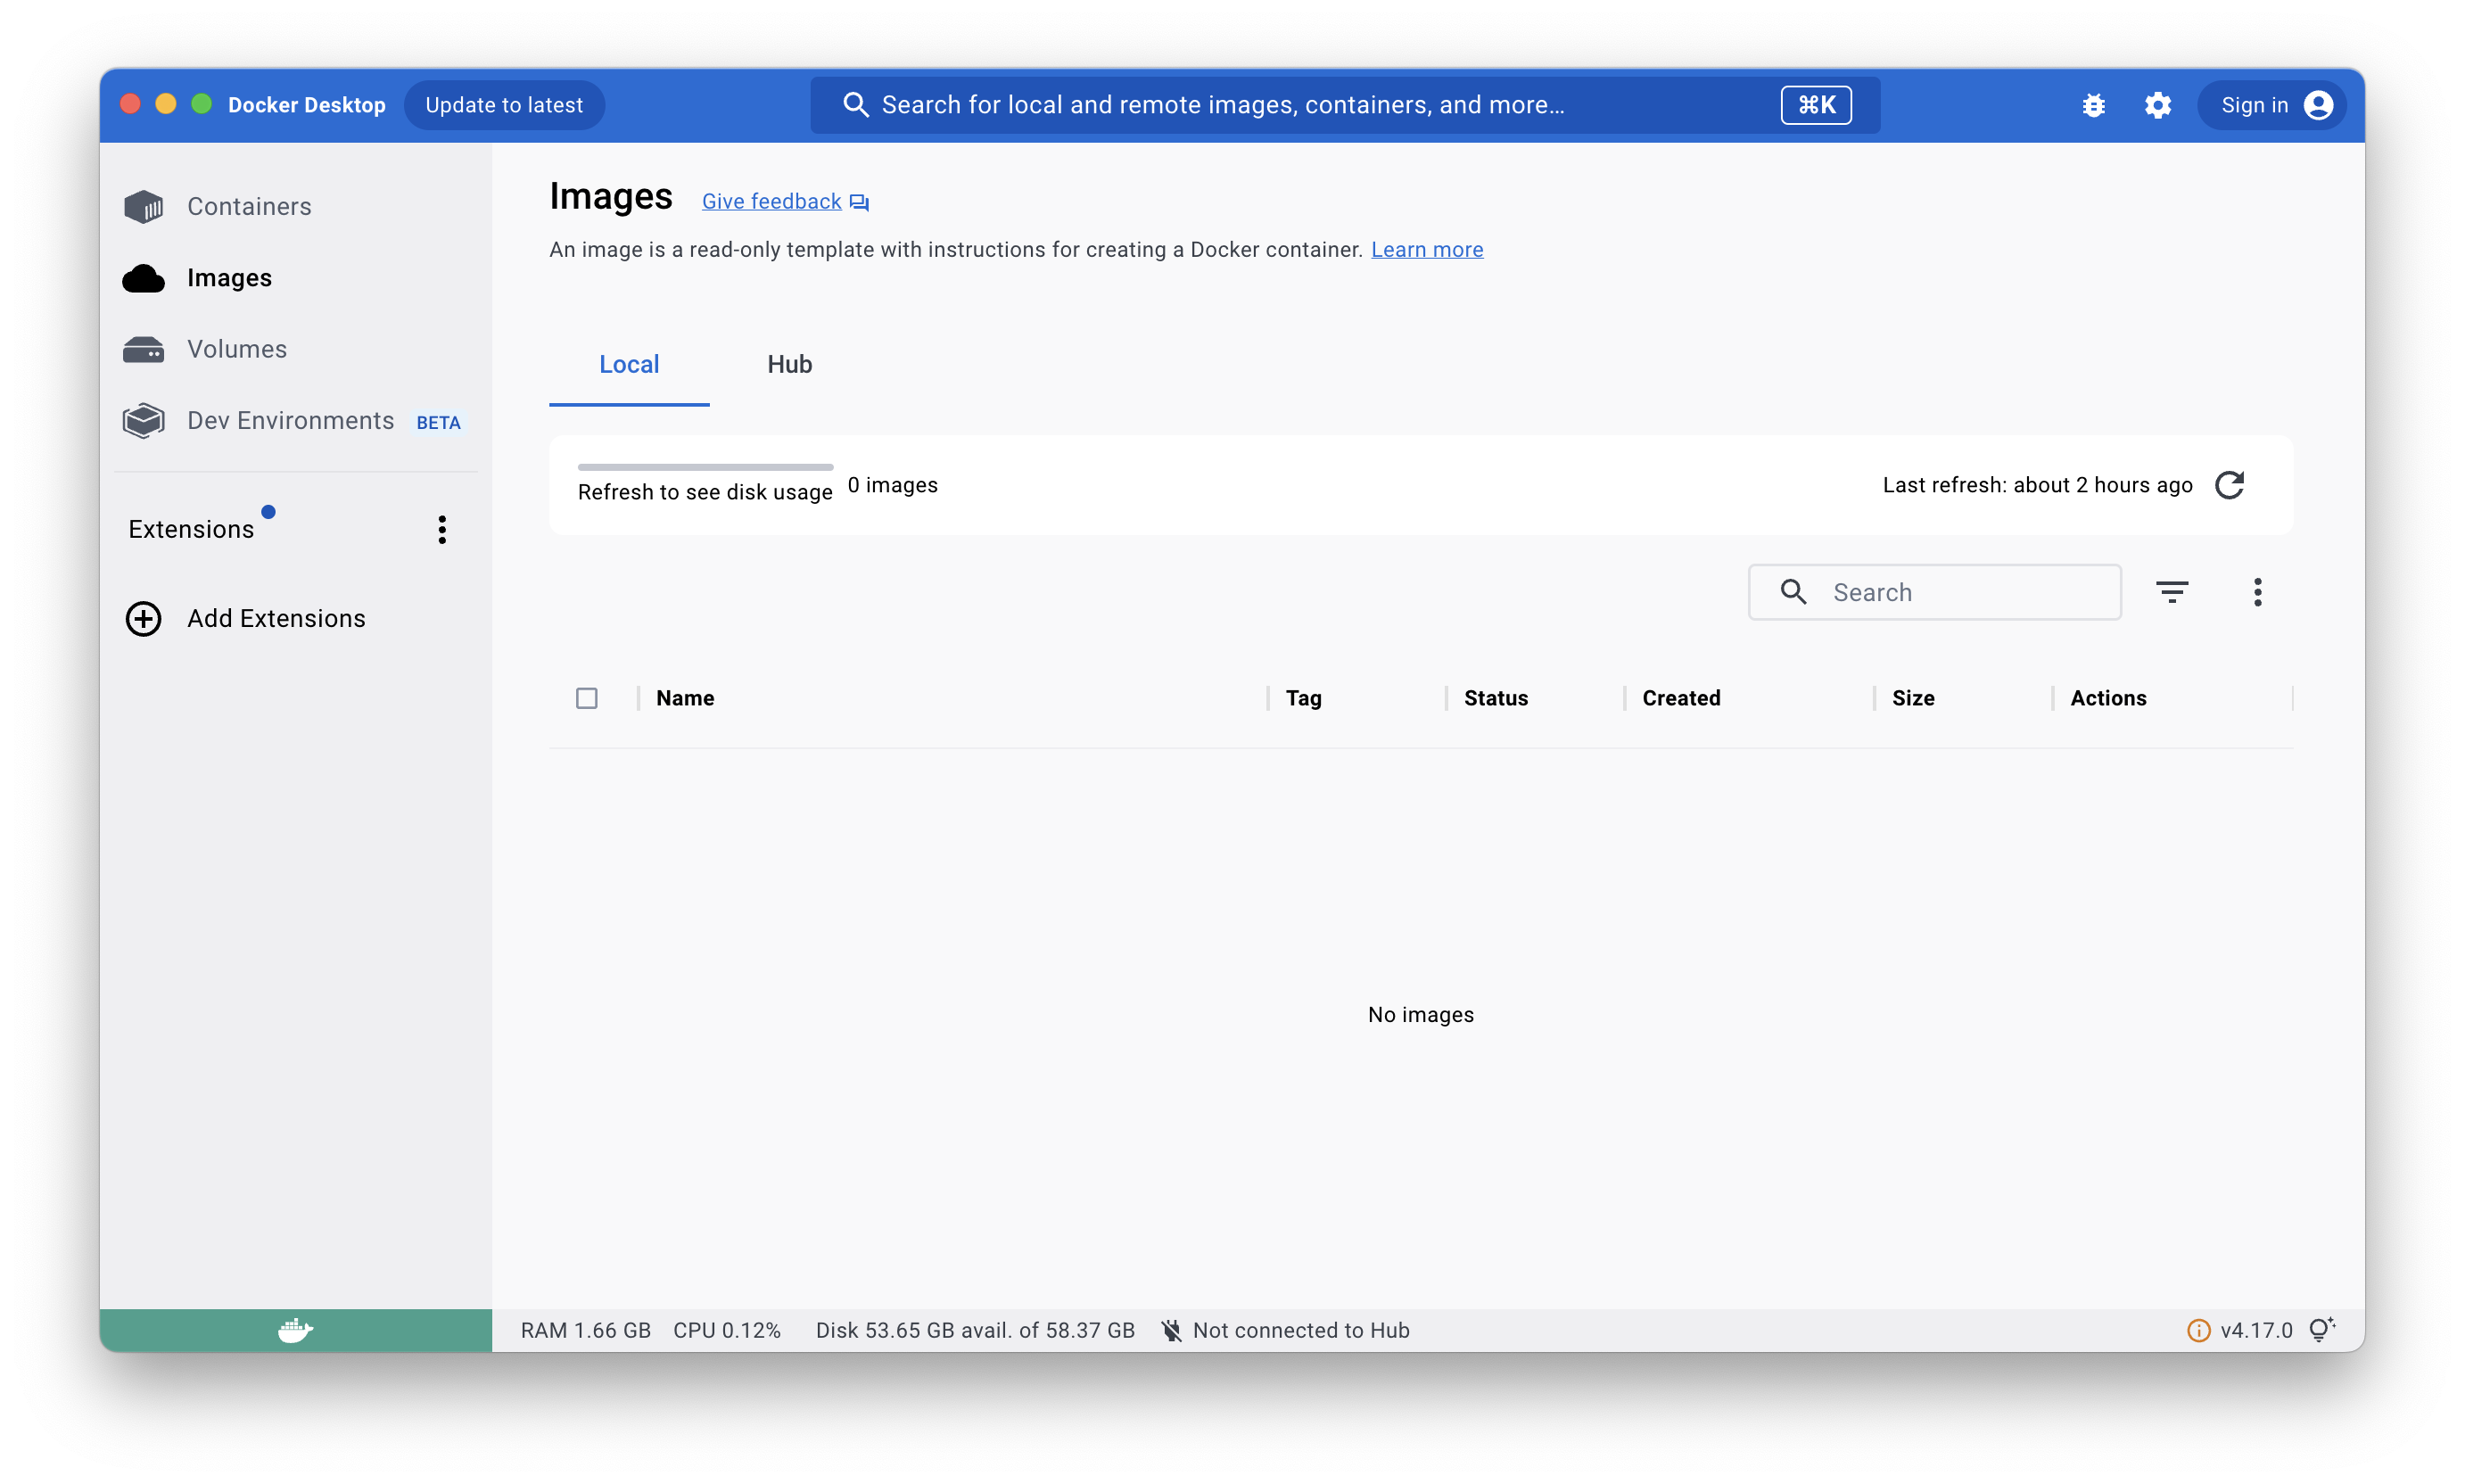Image resolution: width=2465 pixels, height=1484 pixels.
Task: Open settings via the gear icon
Action: [2157, 105]
